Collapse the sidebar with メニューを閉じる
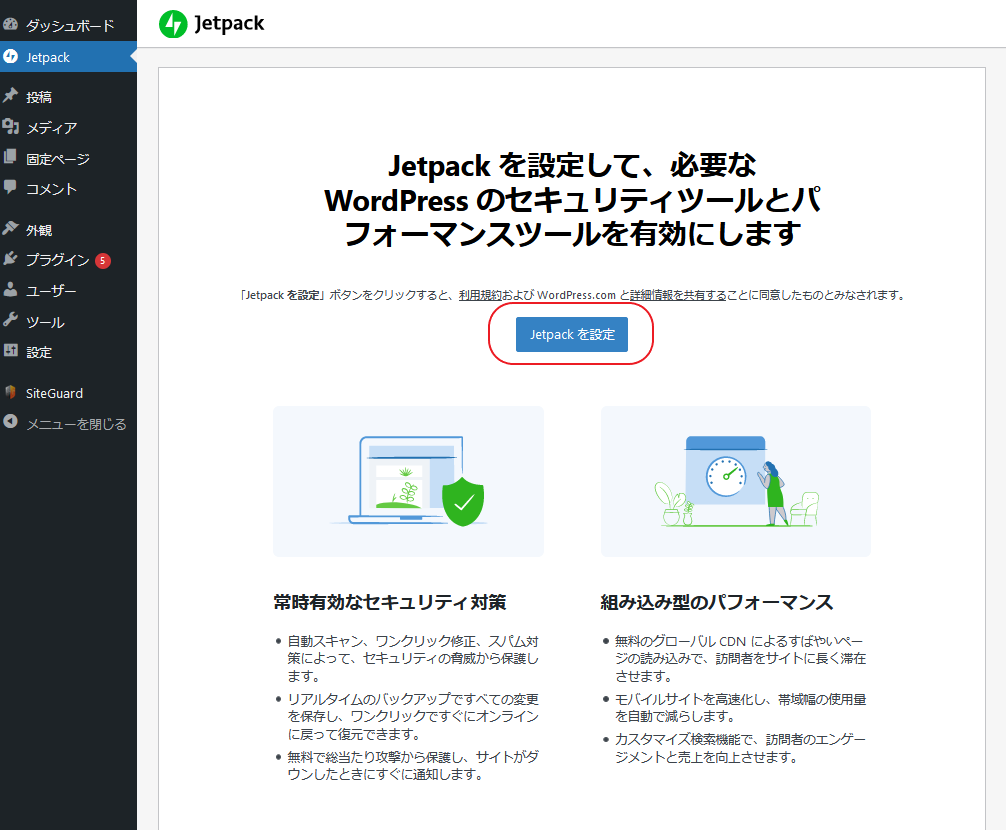This screenshot has width=1006, height=830. 76,424
